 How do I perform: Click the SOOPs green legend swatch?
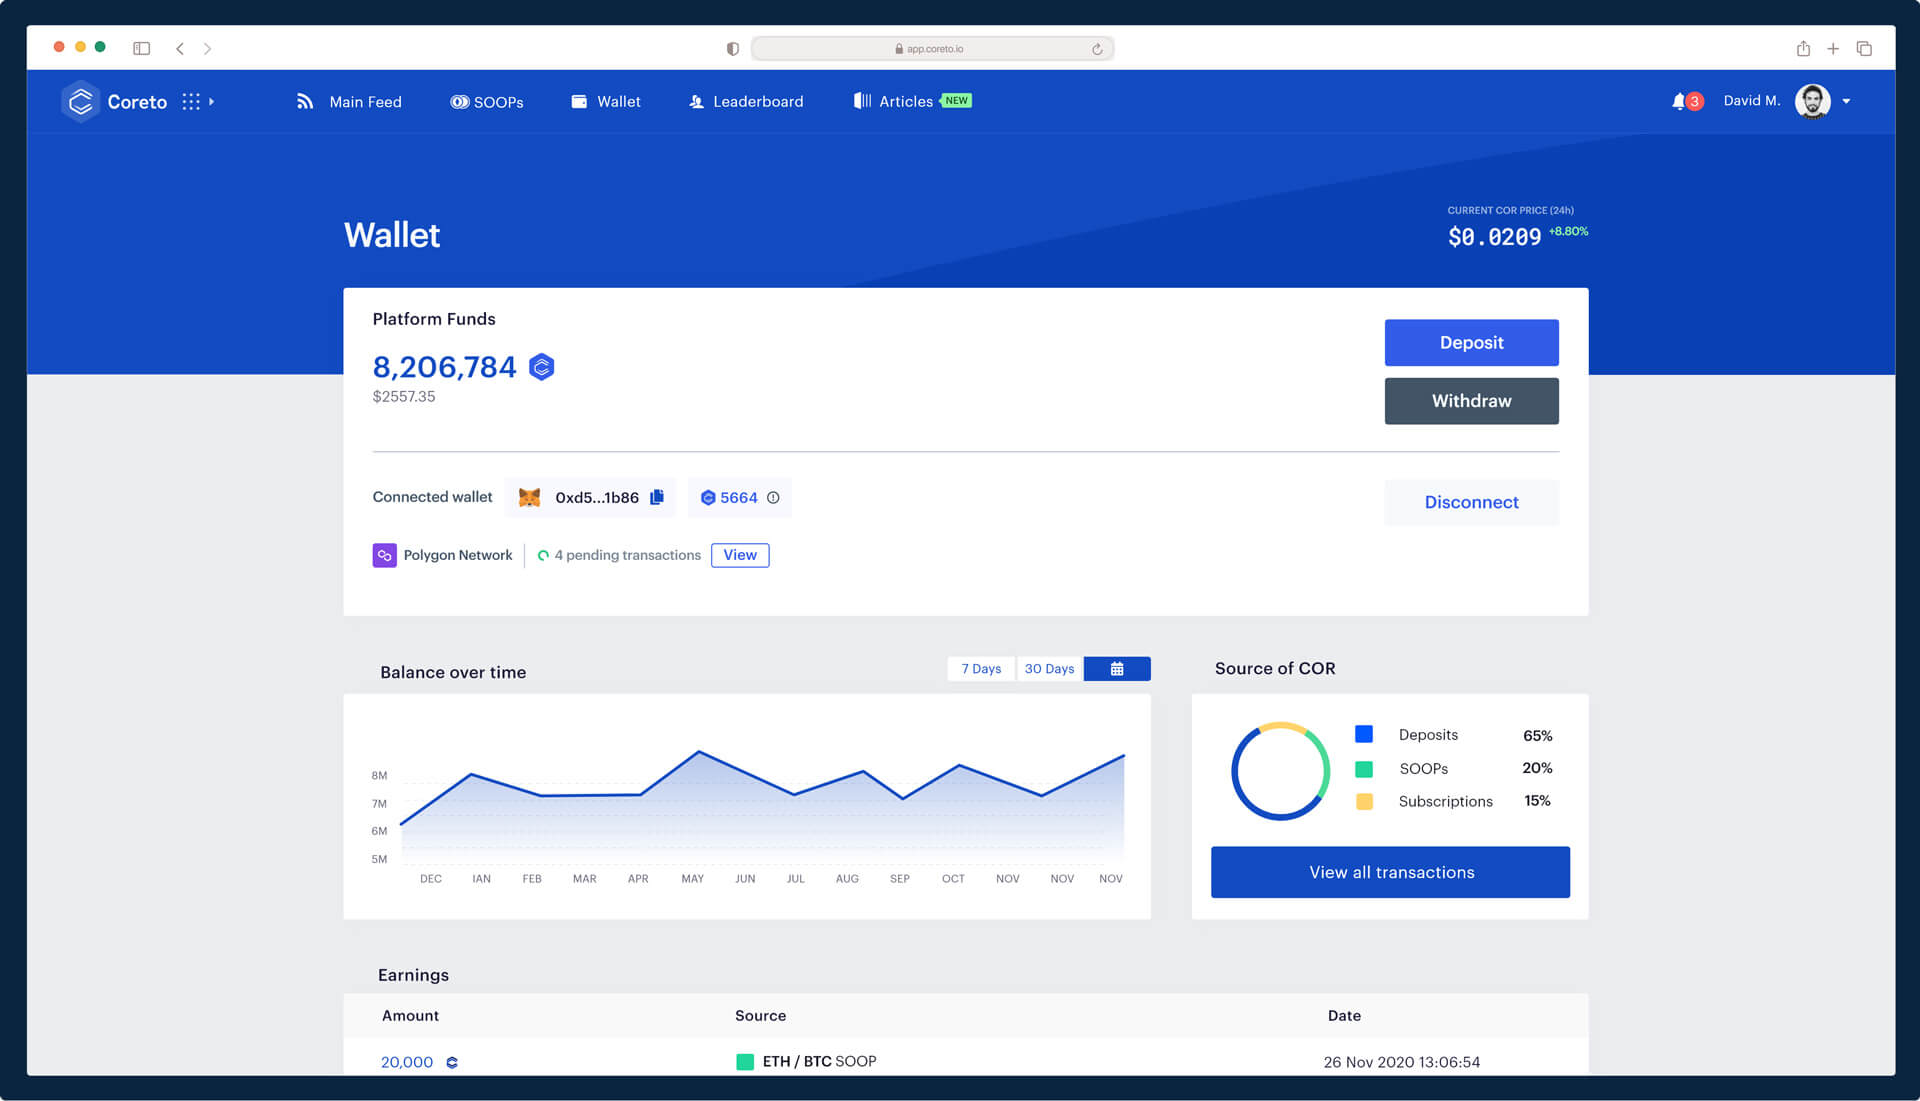[1364, 769]
